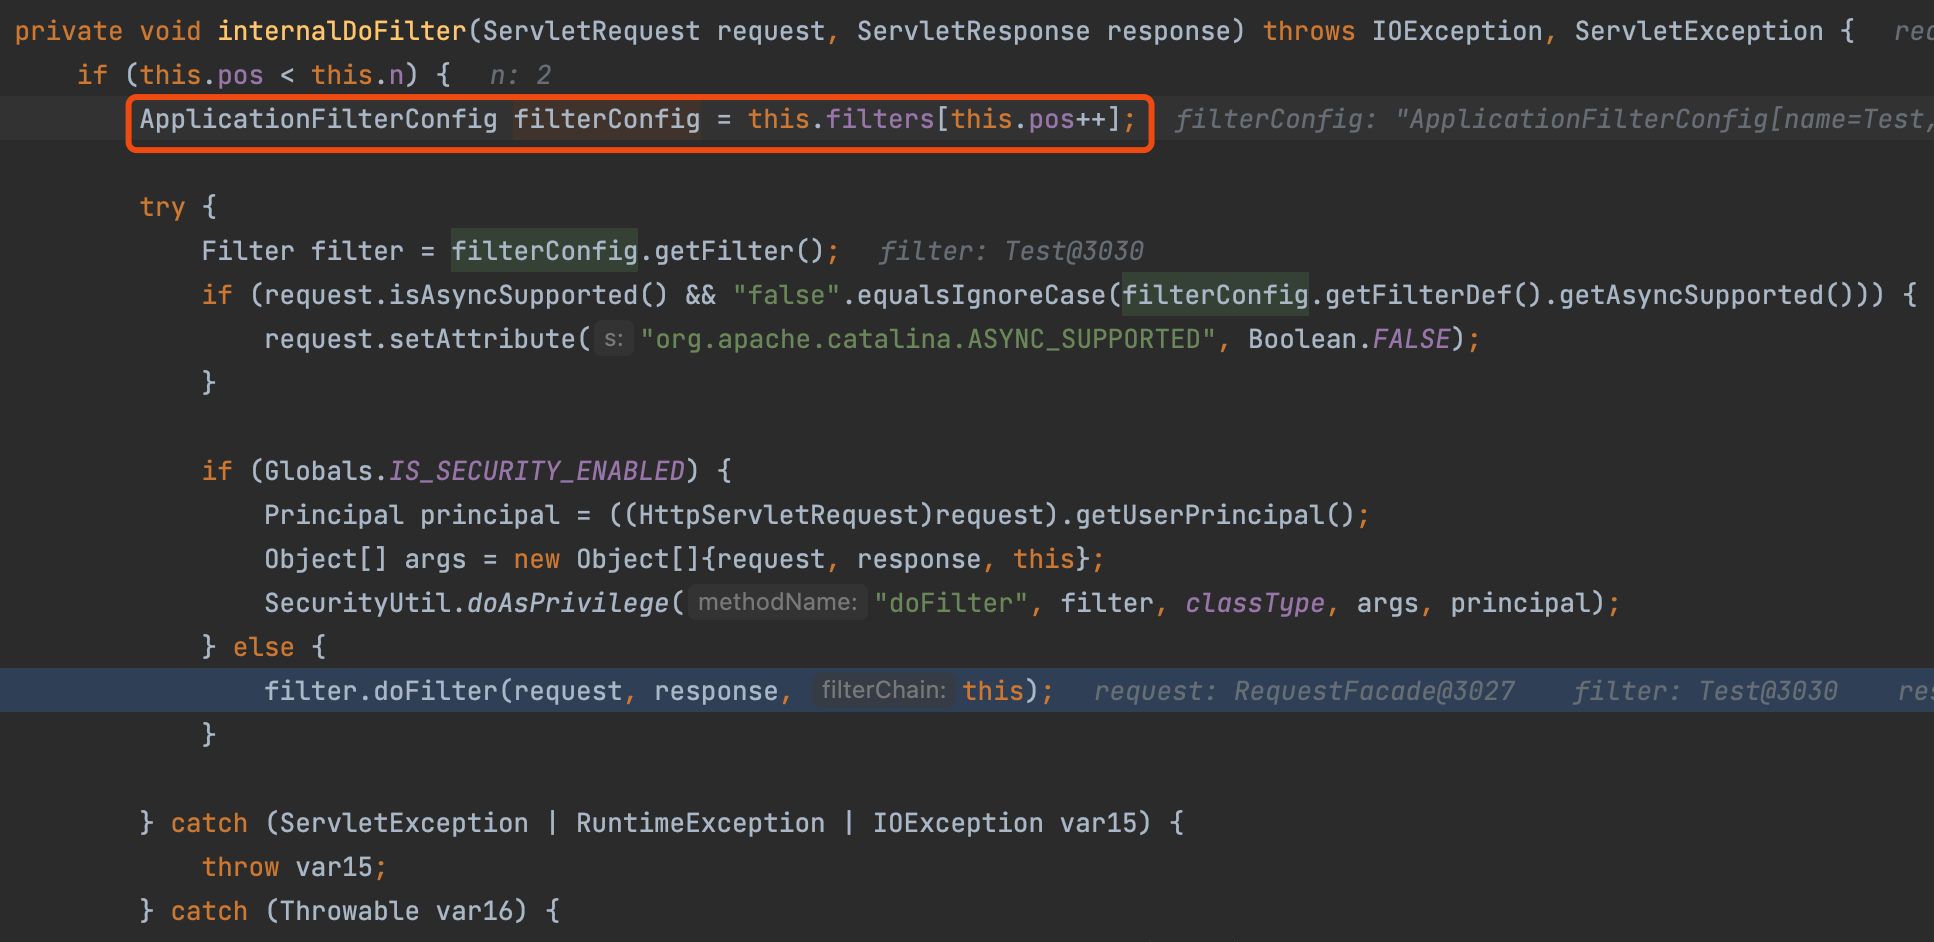Click request.setAttribute call

(x=420, y=339)
